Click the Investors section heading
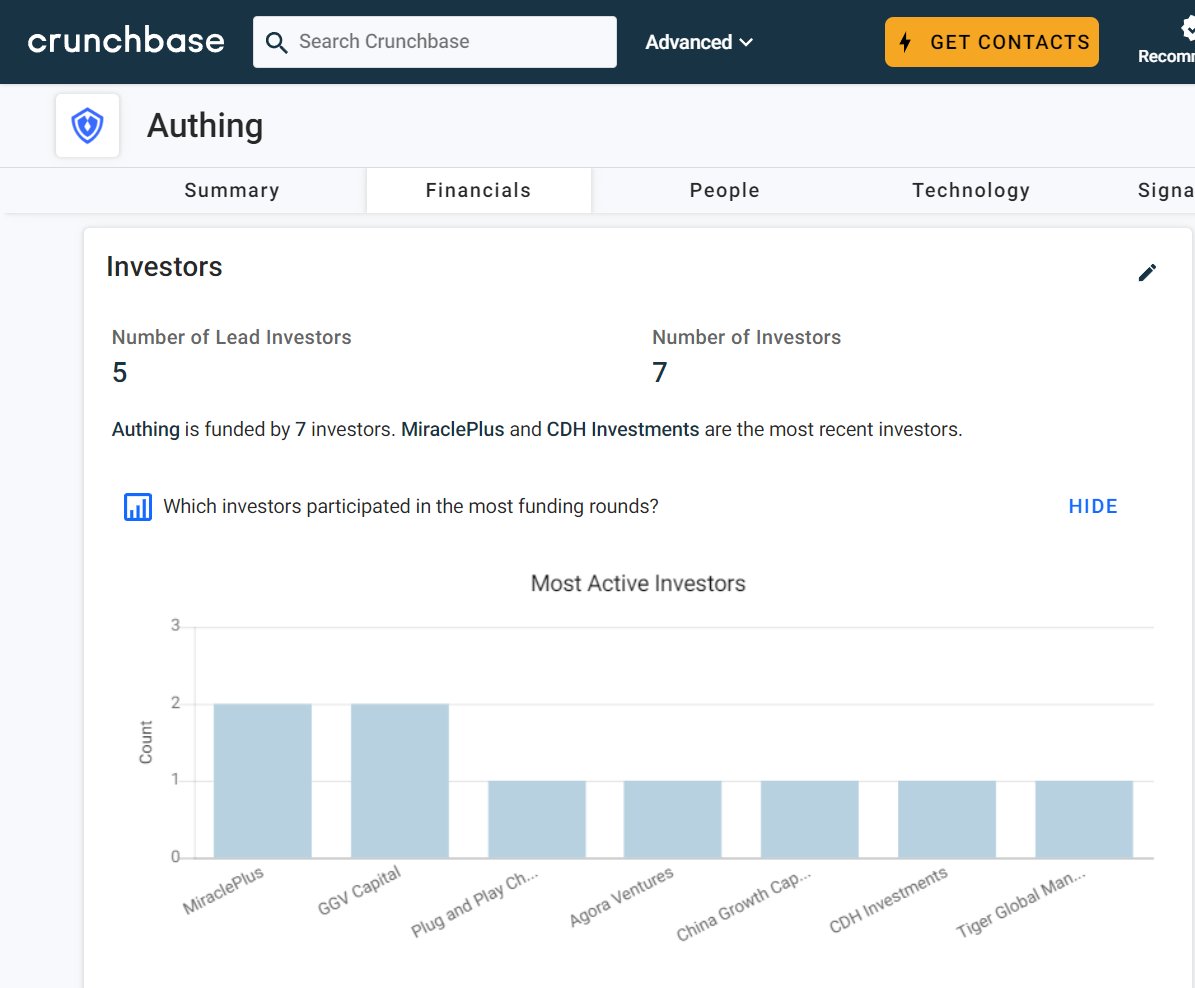The height and width of the screenshot is (988, 1195). click(164, 267)
